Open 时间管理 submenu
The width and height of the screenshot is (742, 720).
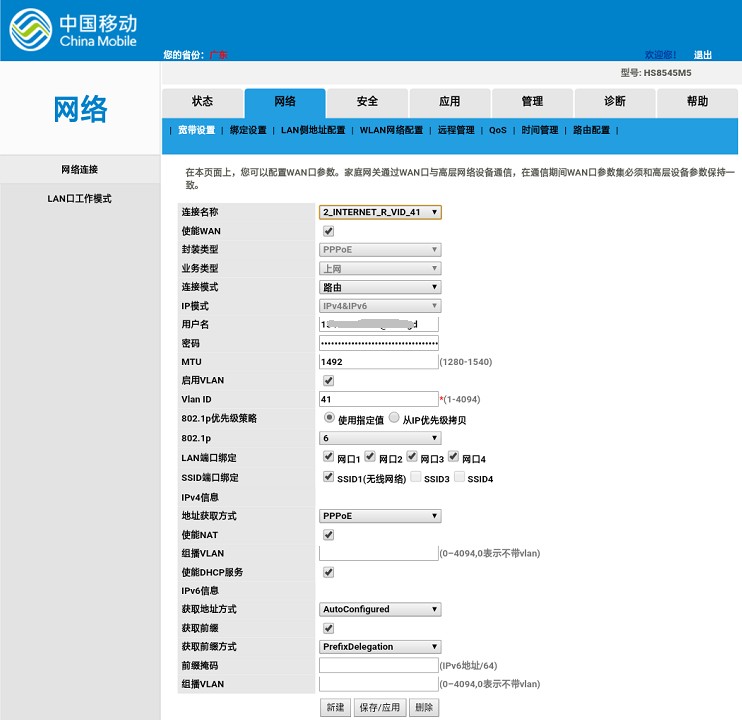[539, 130]
